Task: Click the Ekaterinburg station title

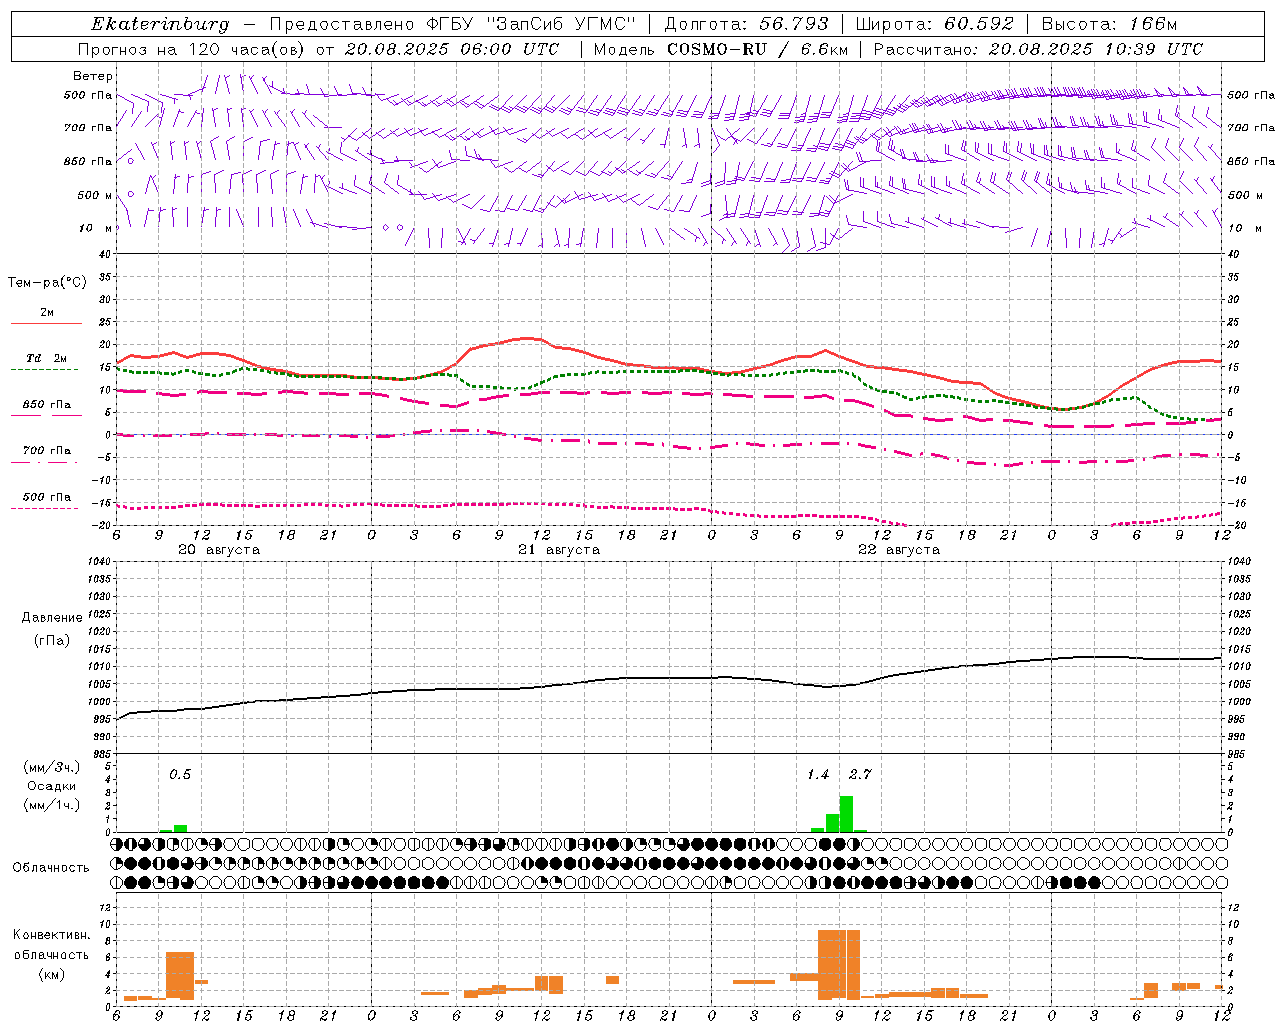Action: coord(160,24)
